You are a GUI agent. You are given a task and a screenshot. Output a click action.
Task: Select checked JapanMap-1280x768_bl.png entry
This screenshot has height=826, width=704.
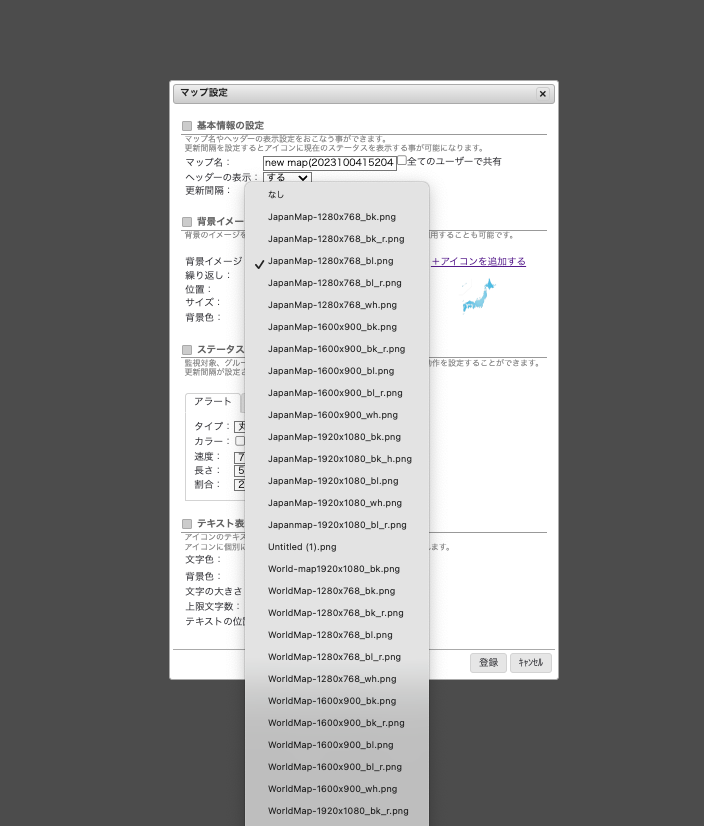coord(337,261)
